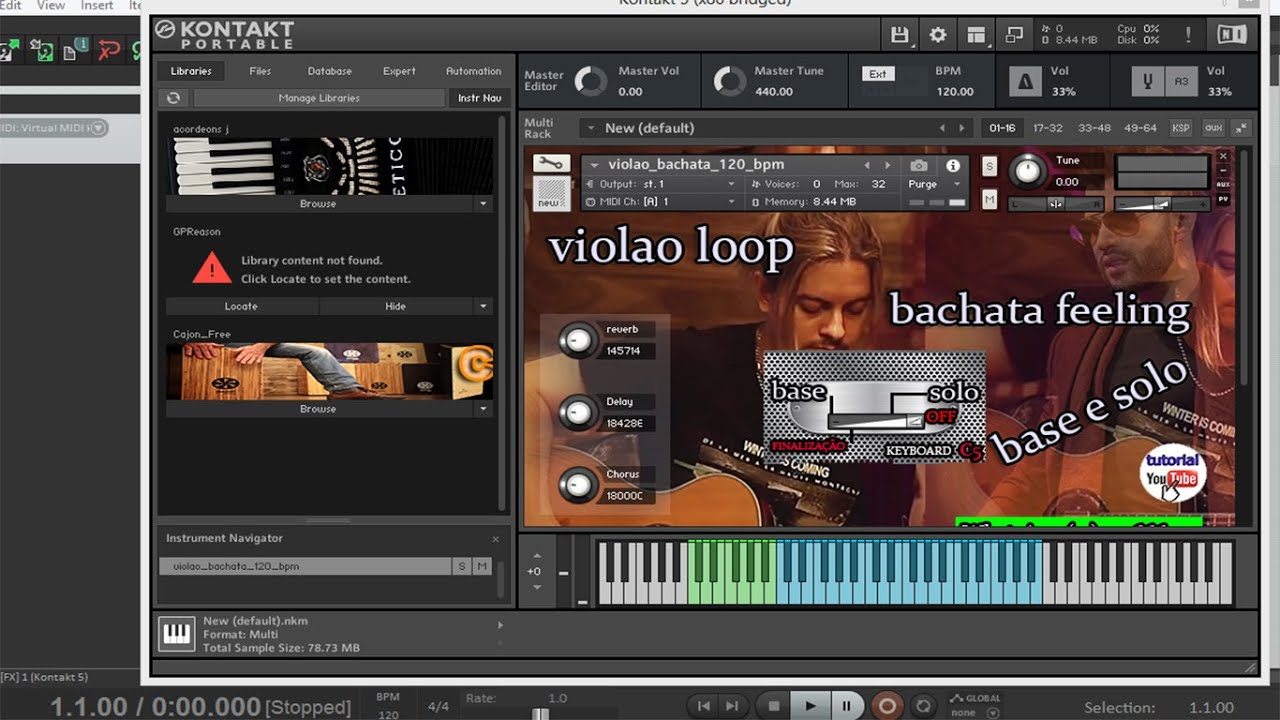The width and height of the screenshot is (1280, 720).
Task: Click the camera snapshot icon
Action: [x=919, y=165]
